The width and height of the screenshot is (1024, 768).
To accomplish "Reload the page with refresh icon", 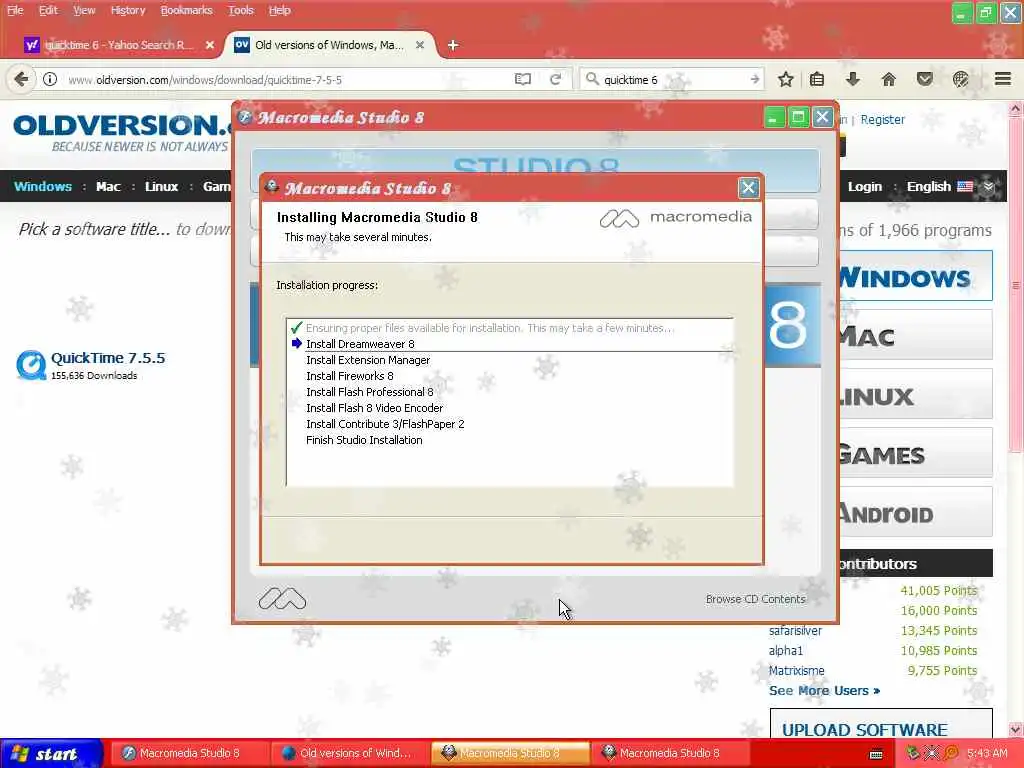I will (x=556, y=79).
